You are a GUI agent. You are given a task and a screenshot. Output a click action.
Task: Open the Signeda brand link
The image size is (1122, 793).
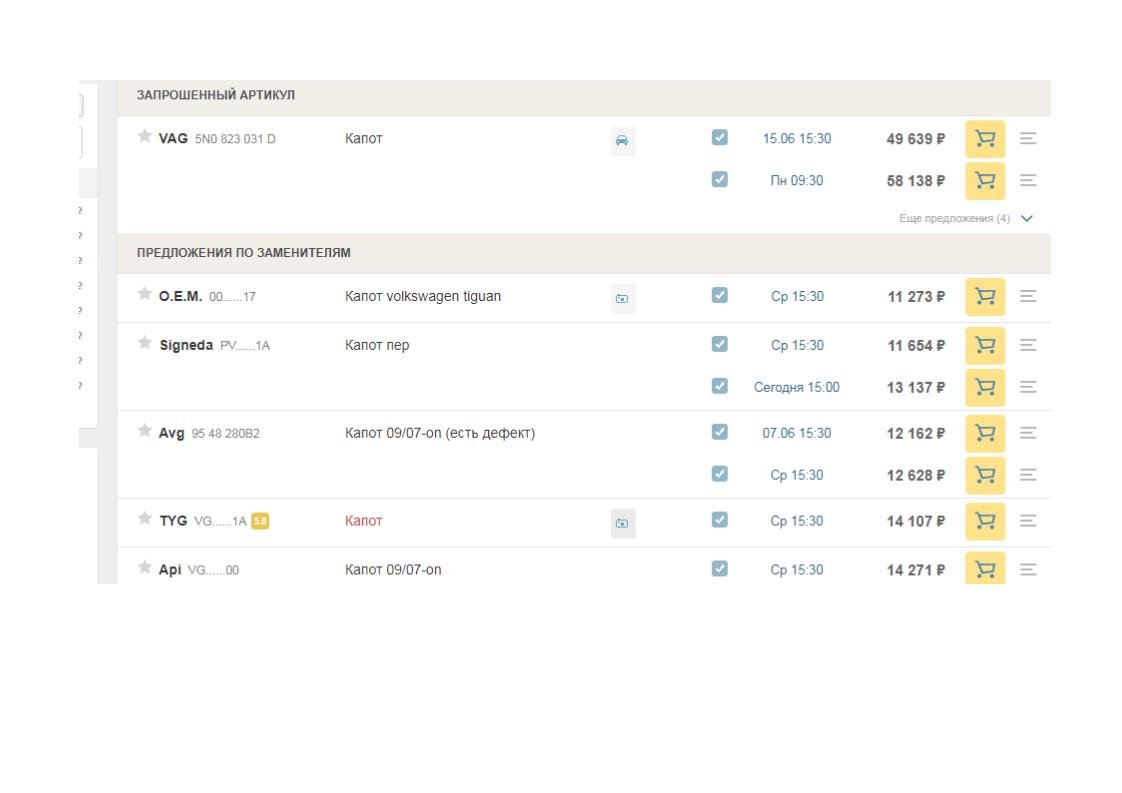(186, 345)
